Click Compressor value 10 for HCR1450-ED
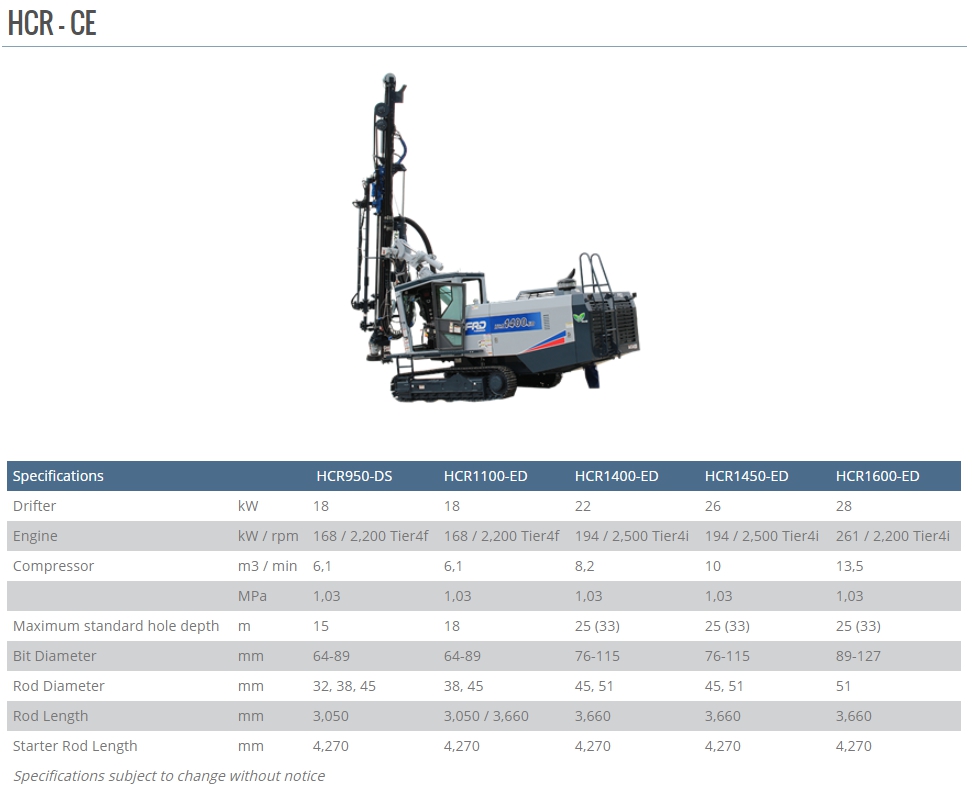Screen dimensions: 976x795 pyautogui.click(x=713, y=566)
